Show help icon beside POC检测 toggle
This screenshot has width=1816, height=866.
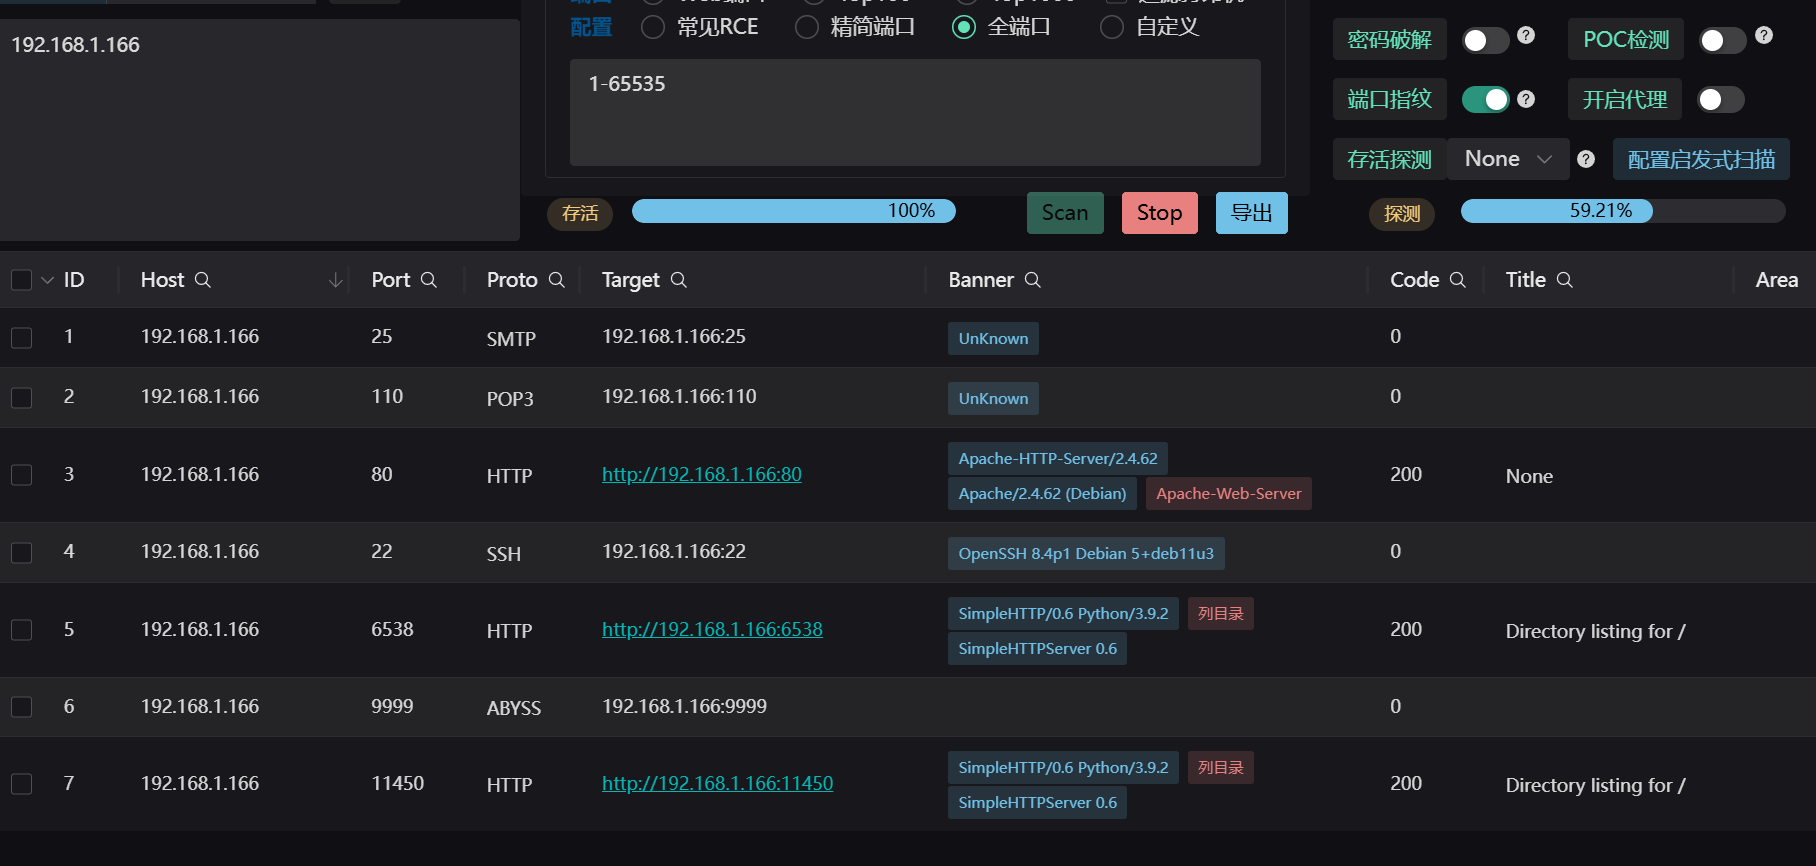1764,35
